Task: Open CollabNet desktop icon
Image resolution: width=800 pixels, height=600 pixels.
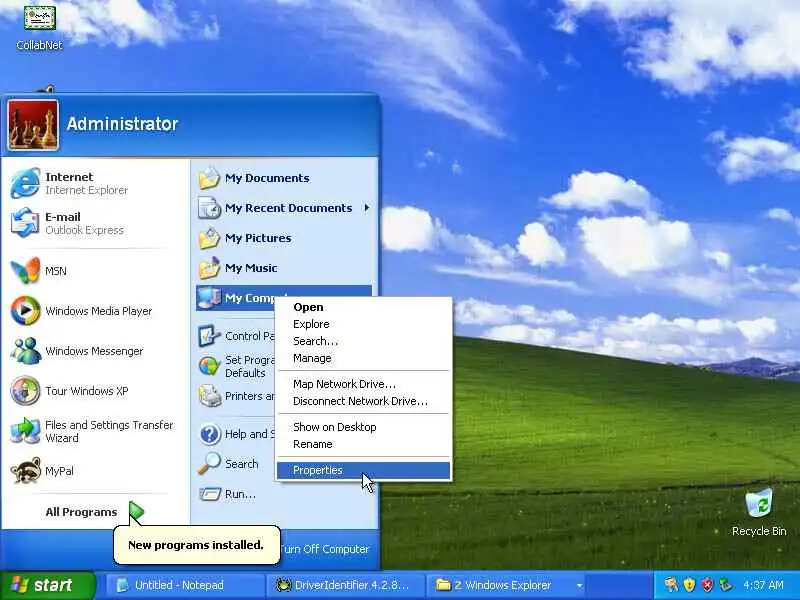Action: (39, 17)
